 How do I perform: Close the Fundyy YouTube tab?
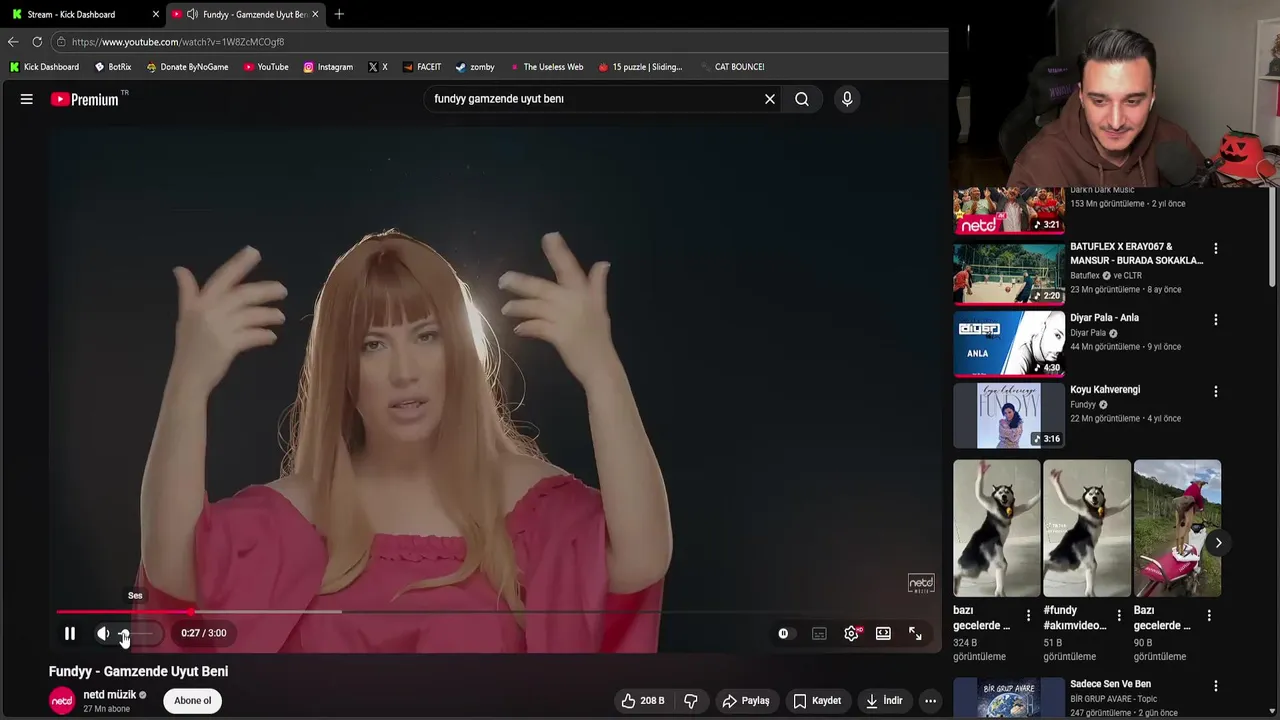pyautogui.click(x=315, y=14)
